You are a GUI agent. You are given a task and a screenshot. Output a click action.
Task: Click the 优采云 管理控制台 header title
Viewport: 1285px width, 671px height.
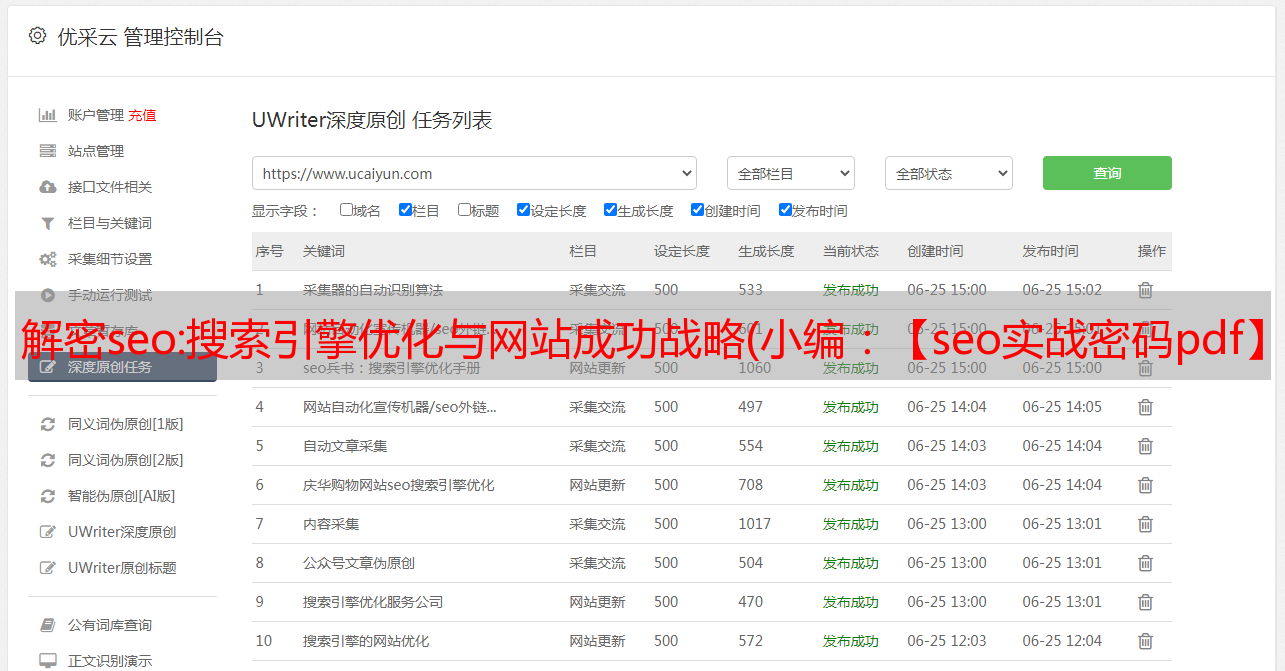click(140, 37)
